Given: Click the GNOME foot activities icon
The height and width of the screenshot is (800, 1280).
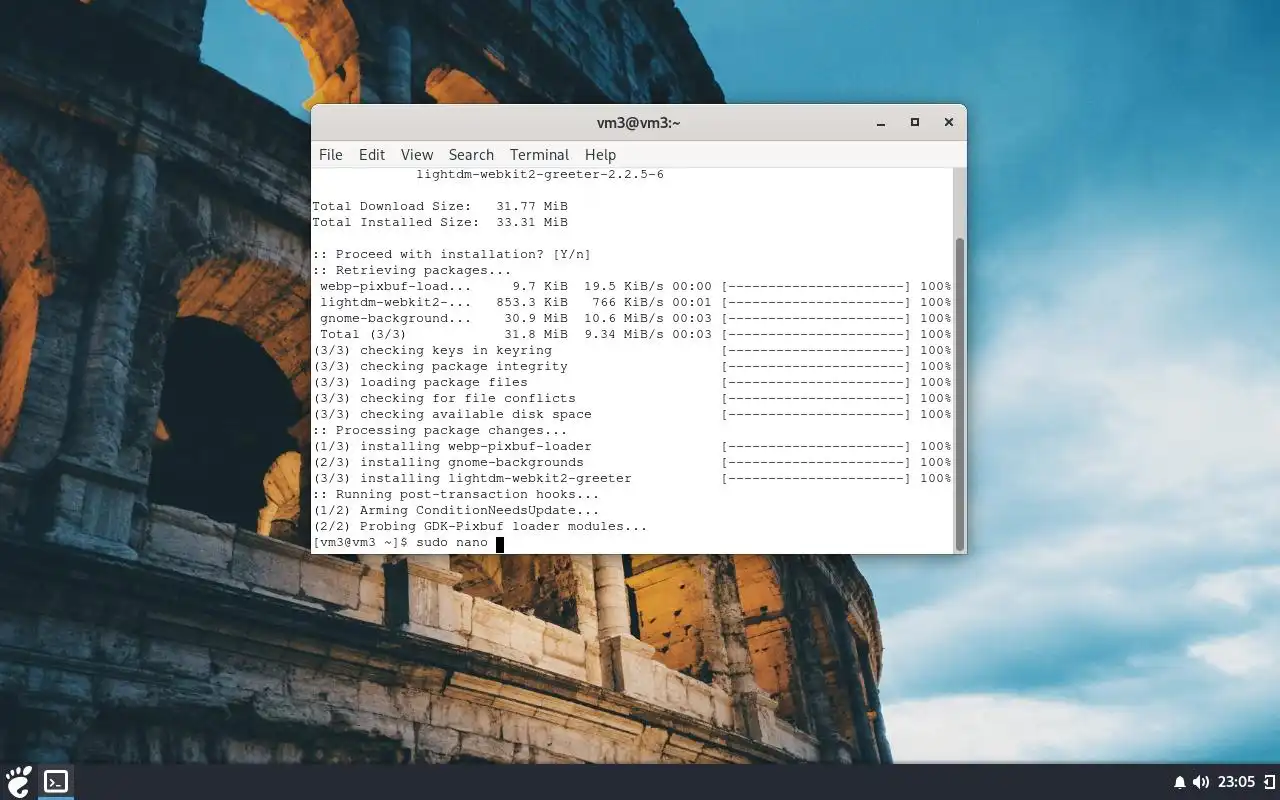Looking at the screenshot, I should (19, 781).
